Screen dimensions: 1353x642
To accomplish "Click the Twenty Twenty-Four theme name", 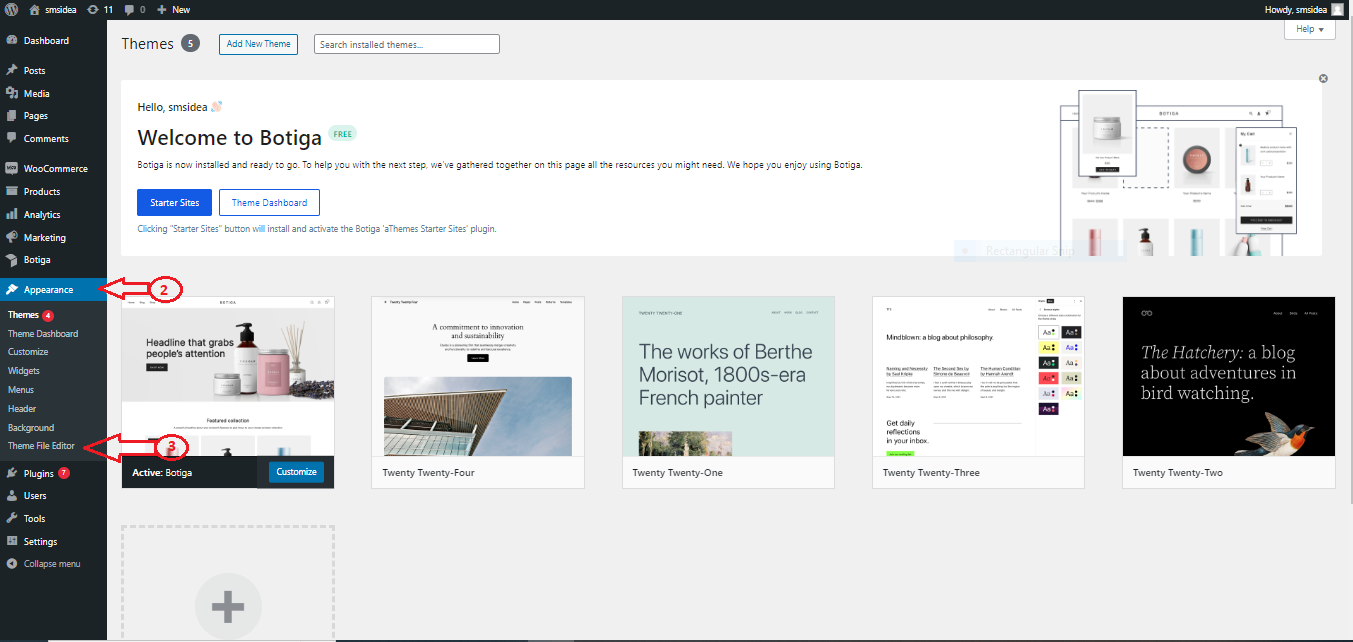I will coord(428,473).
